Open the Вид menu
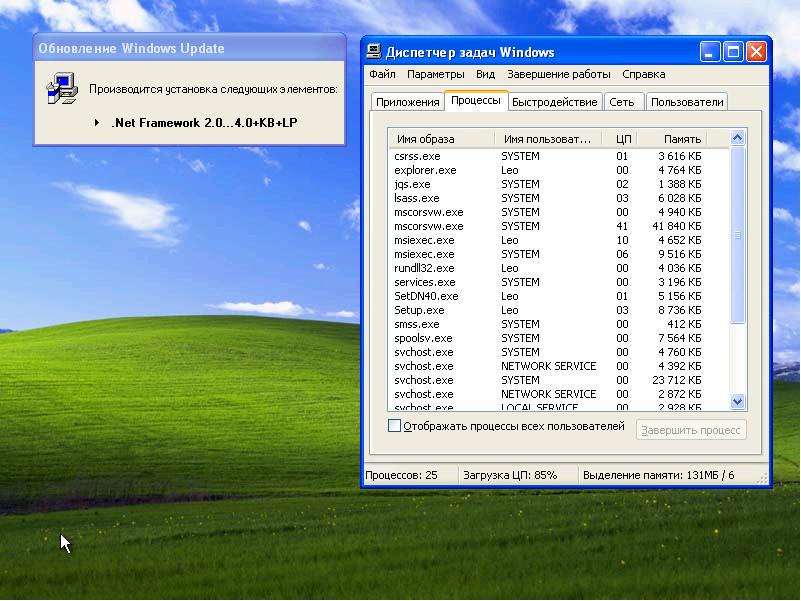 tap(485, 74)
